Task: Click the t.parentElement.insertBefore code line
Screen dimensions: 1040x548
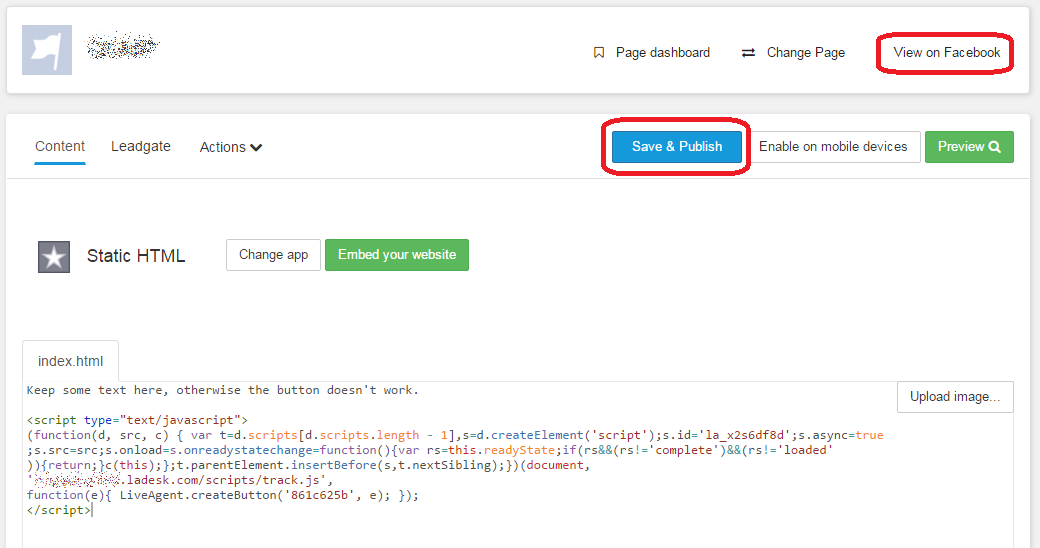Action: point(308,465)
